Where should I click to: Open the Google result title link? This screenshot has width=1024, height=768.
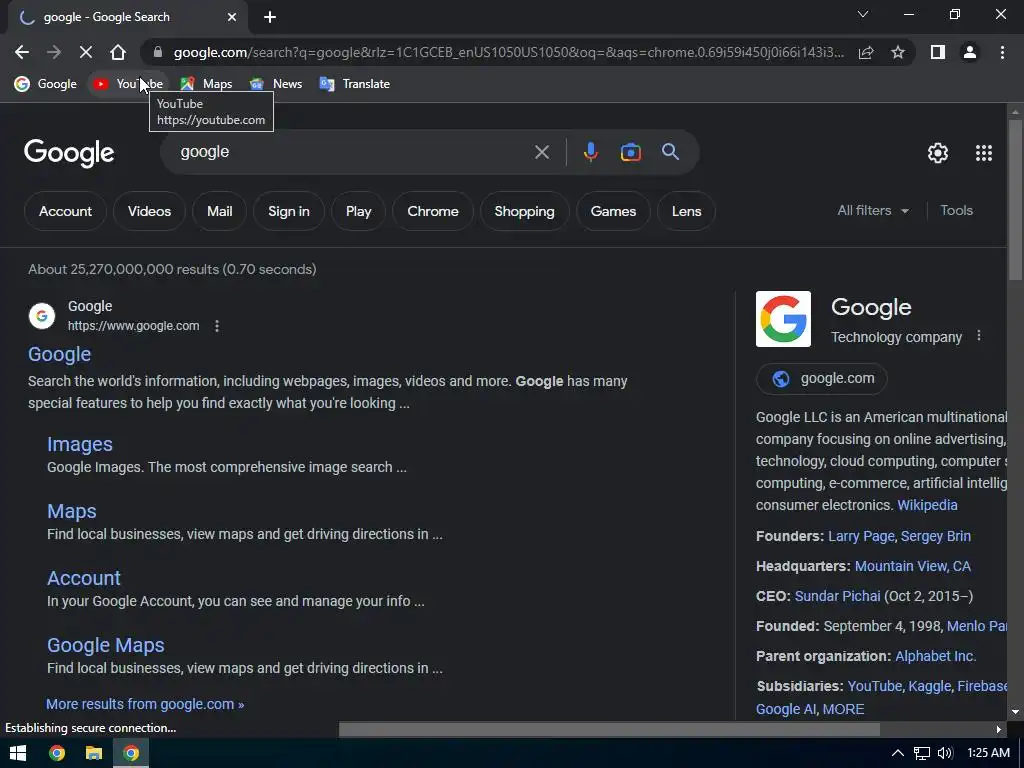pyautogui.click(x=59, y=354)
